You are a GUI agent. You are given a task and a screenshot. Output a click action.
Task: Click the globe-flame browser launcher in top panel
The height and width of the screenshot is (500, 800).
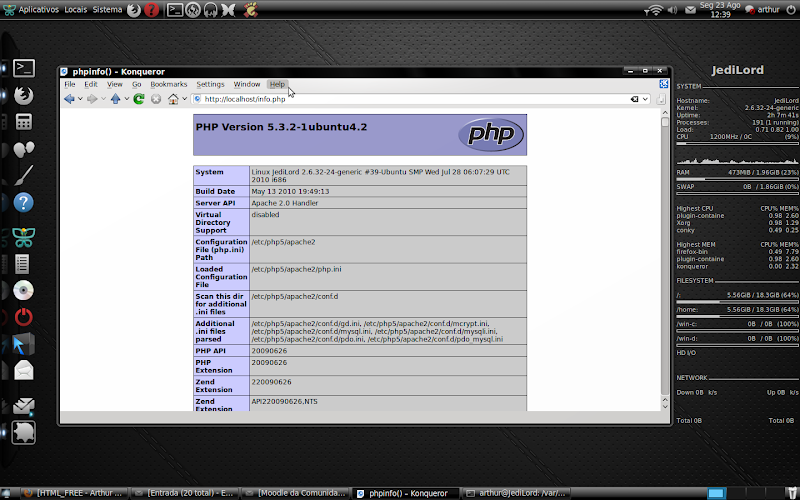[193, 10]
